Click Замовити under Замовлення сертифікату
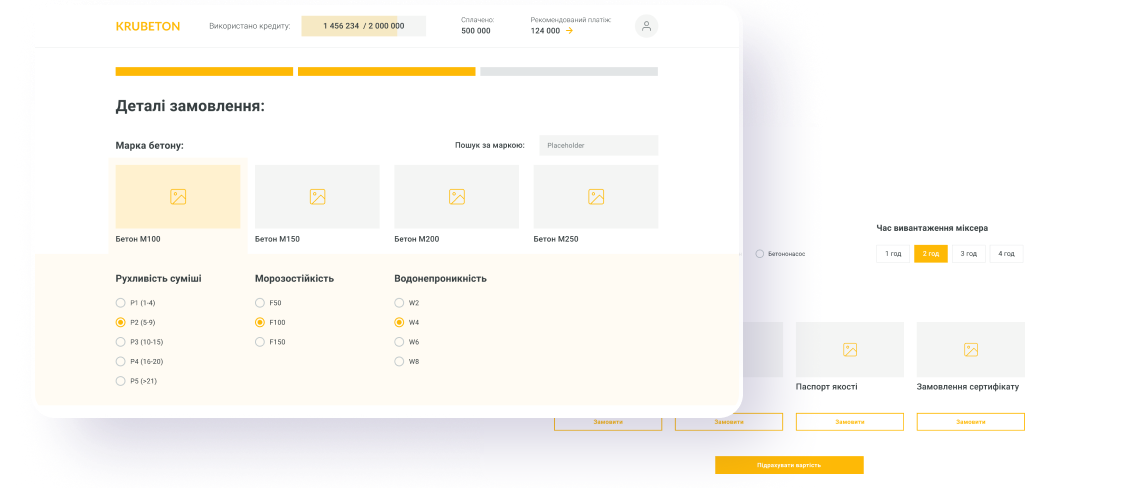This screenshot has height=488, width=1130. click(x=970, y=422)
